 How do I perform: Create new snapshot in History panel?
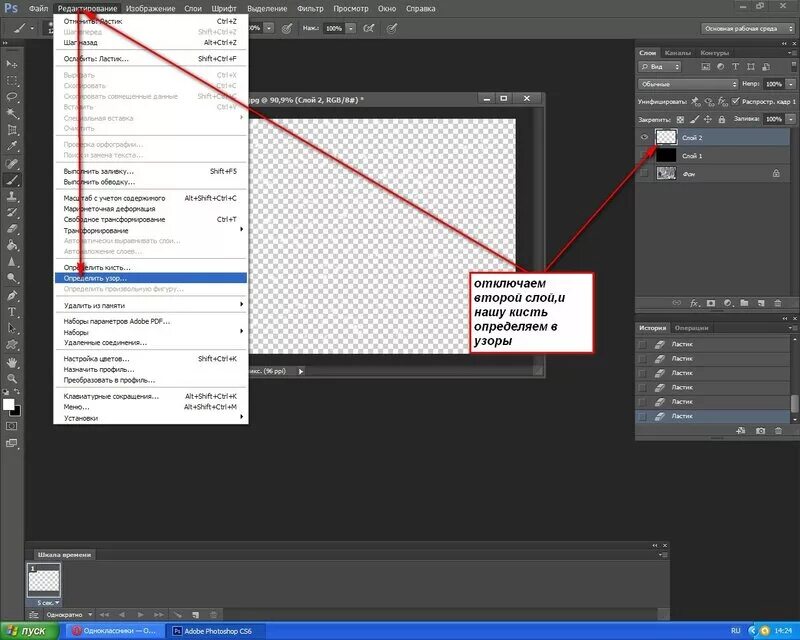[760, 431]
